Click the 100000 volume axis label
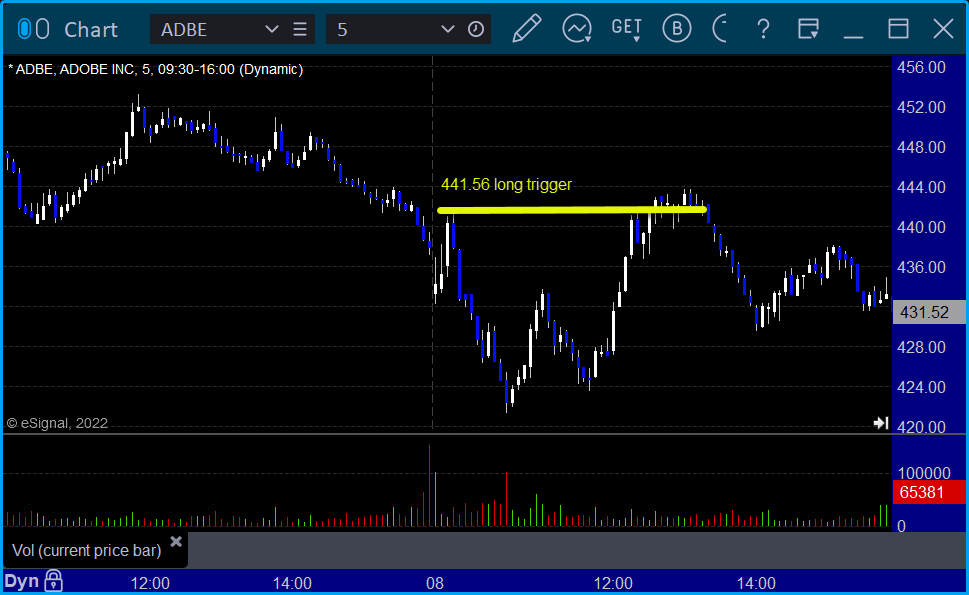Screen dimensions: 969x595 pos(924,473)
